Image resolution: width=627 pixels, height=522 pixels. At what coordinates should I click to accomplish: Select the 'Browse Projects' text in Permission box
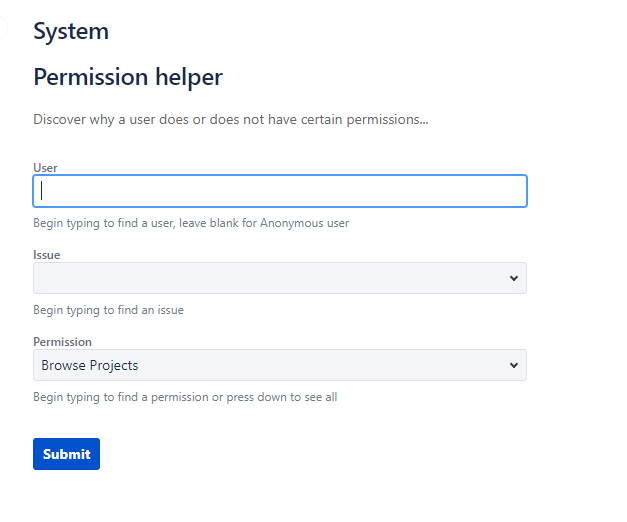click(90, 365)
